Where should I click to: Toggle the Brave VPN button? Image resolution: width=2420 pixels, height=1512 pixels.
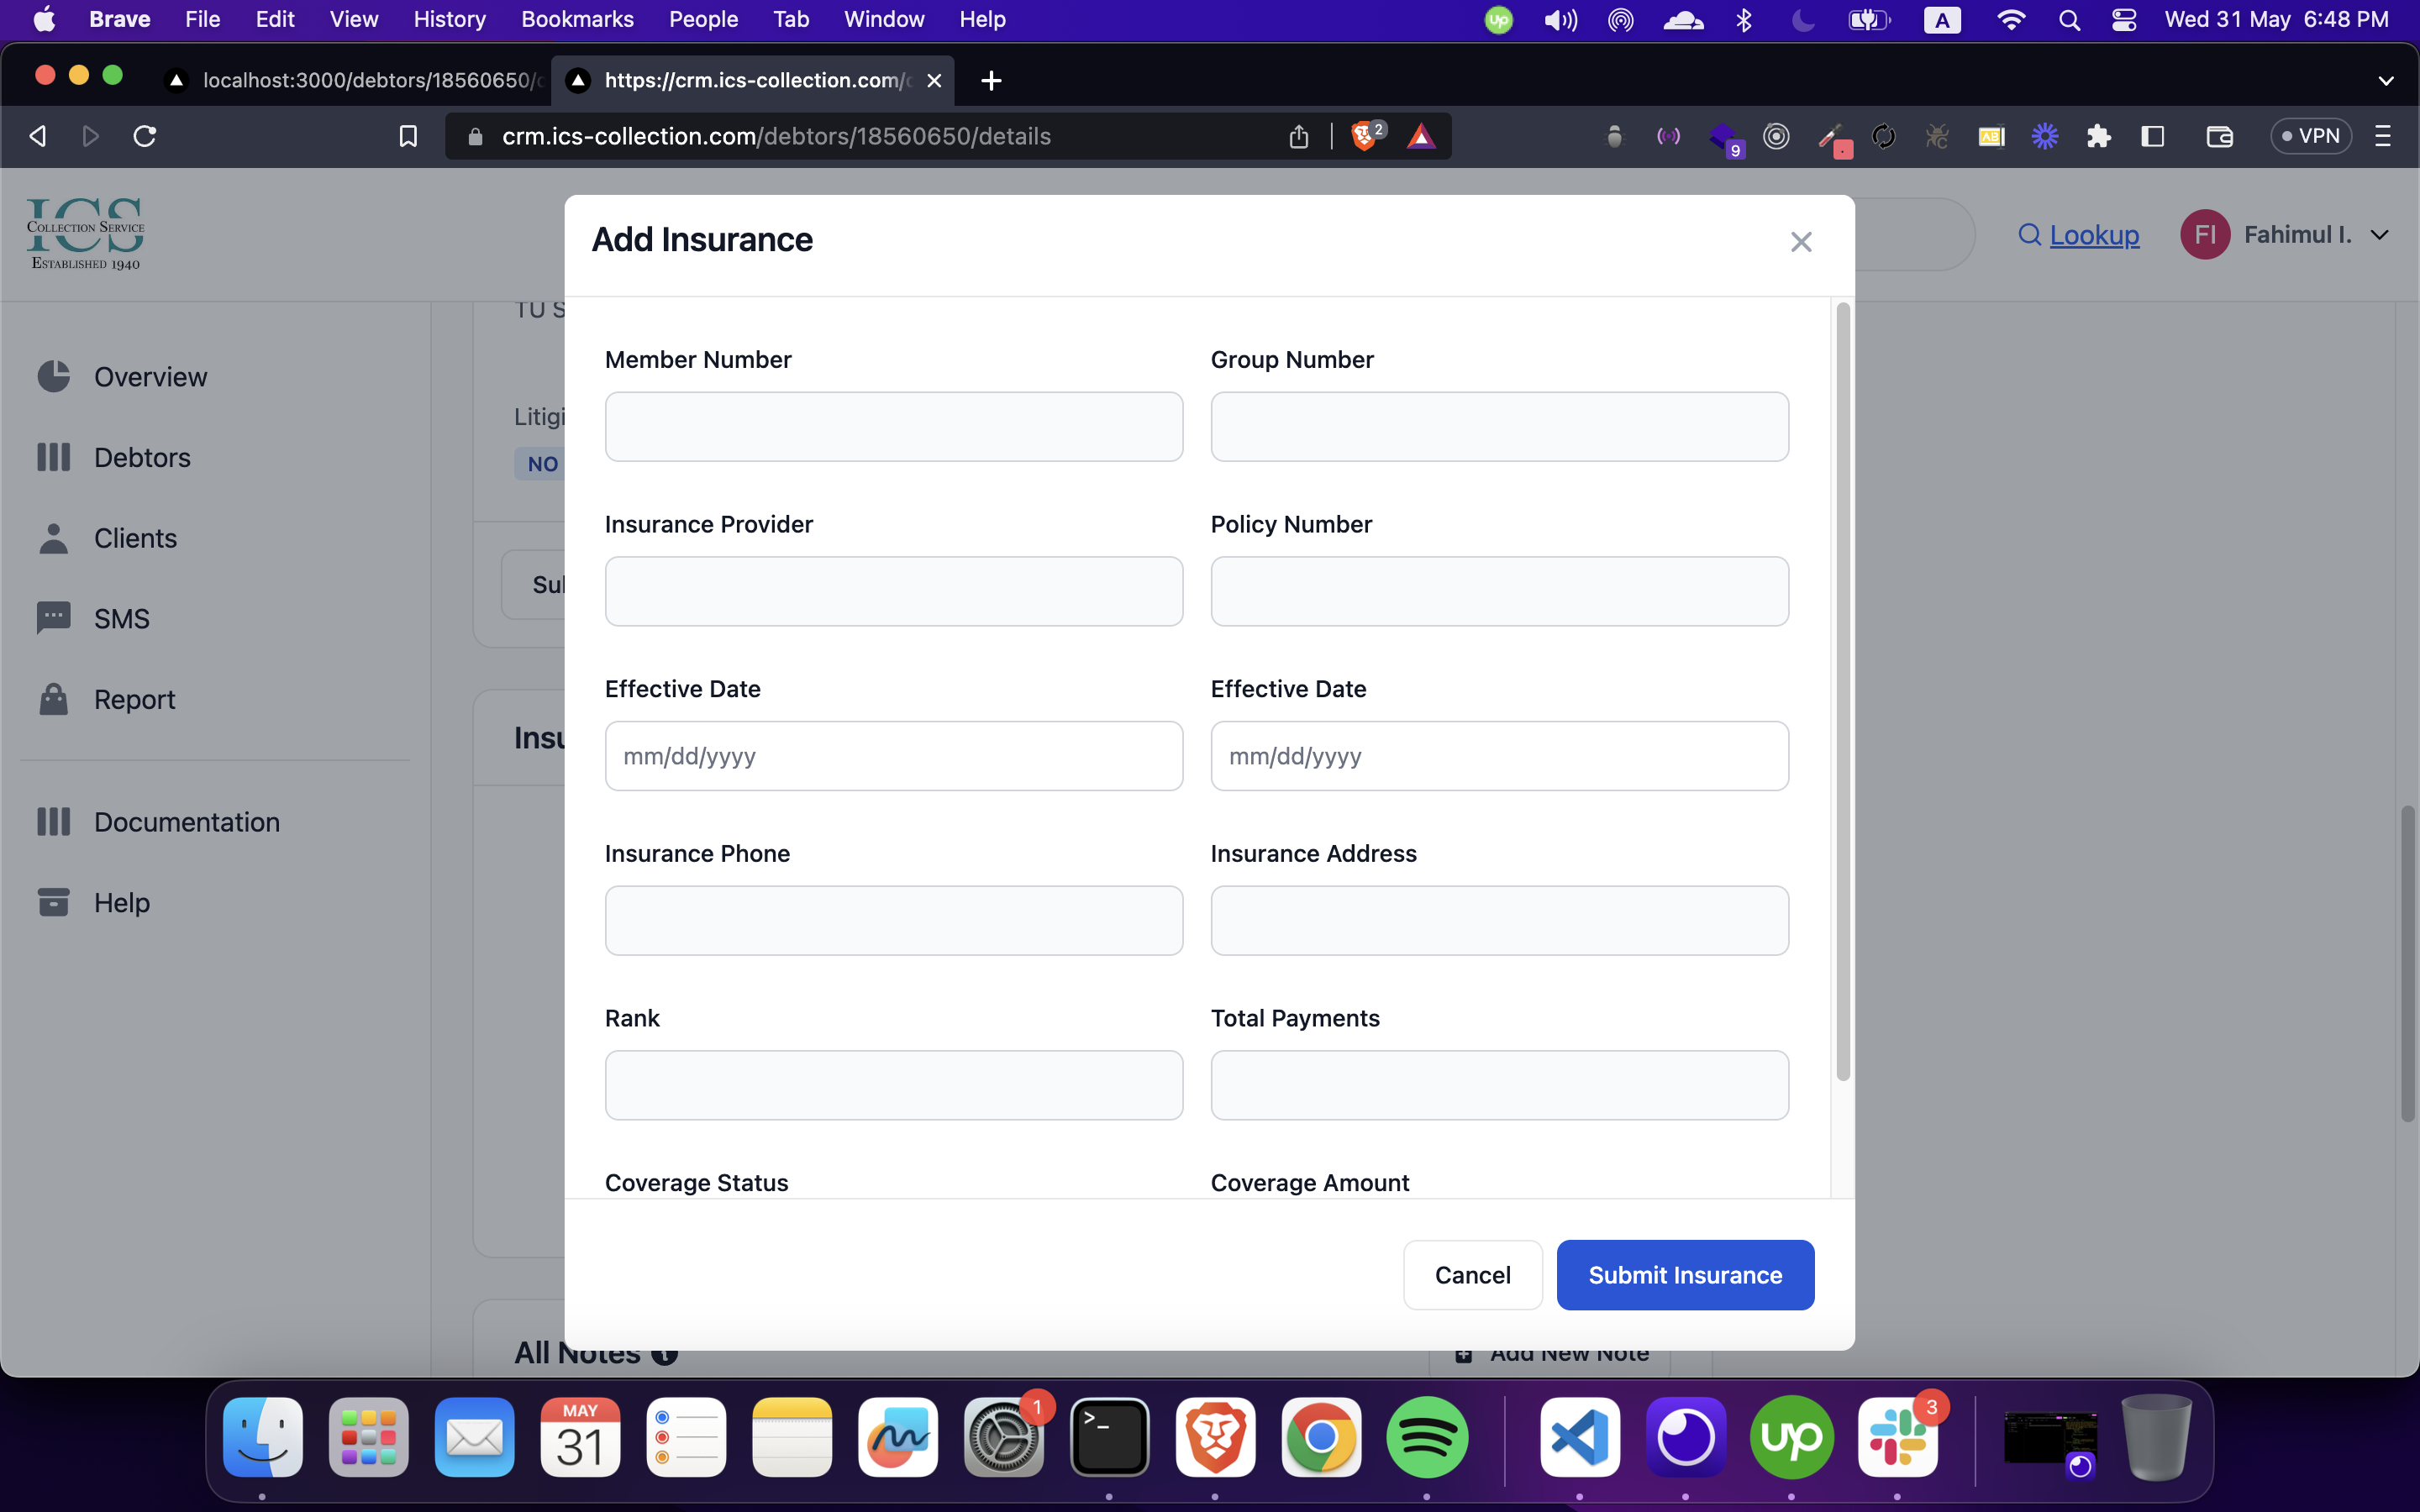tap(2310, 136)
